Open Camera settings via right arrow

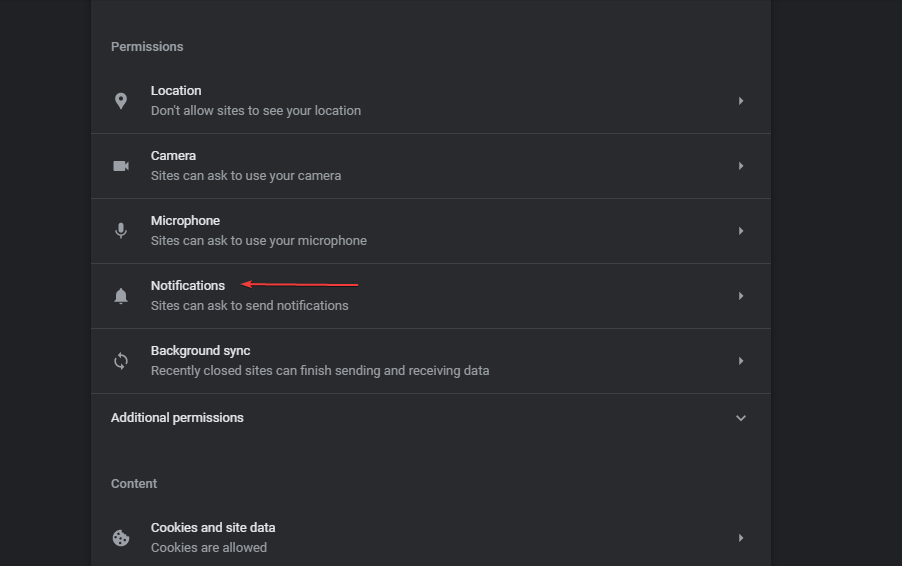click(x=741, y=166)
